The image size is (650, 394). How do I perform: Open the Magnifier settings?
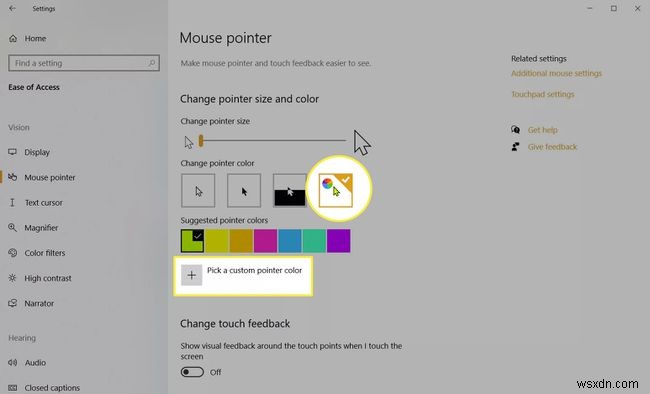click(x=41, y=228)
